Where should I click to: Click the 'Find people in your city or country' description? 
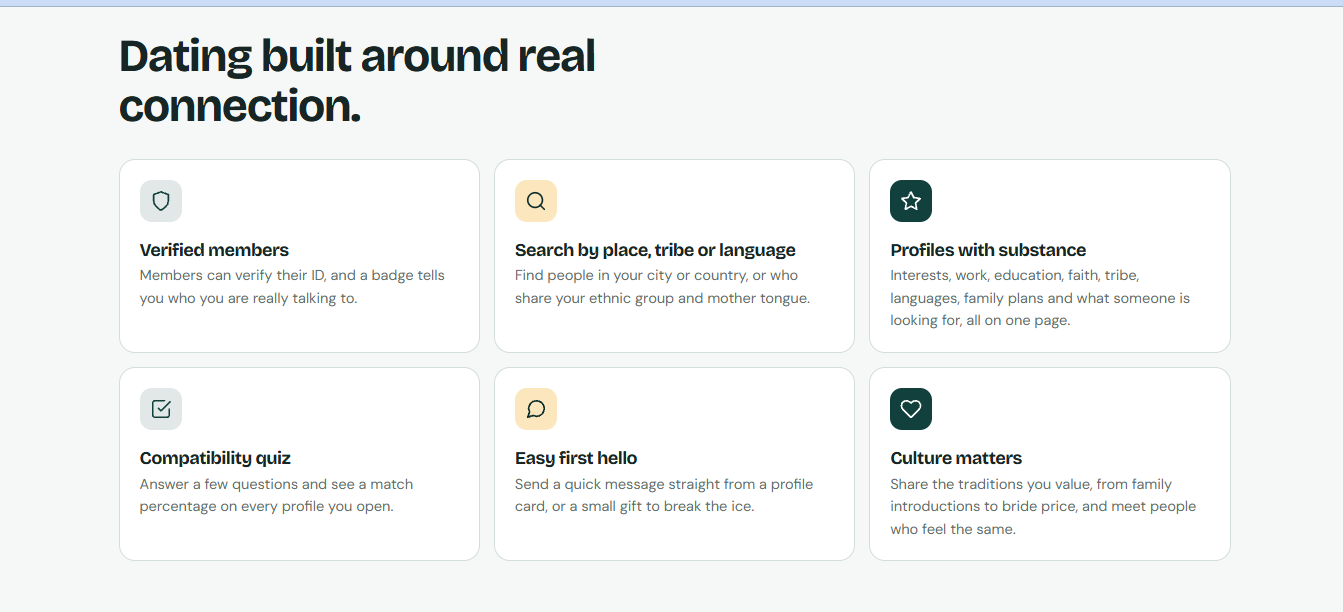click(662, 287)
